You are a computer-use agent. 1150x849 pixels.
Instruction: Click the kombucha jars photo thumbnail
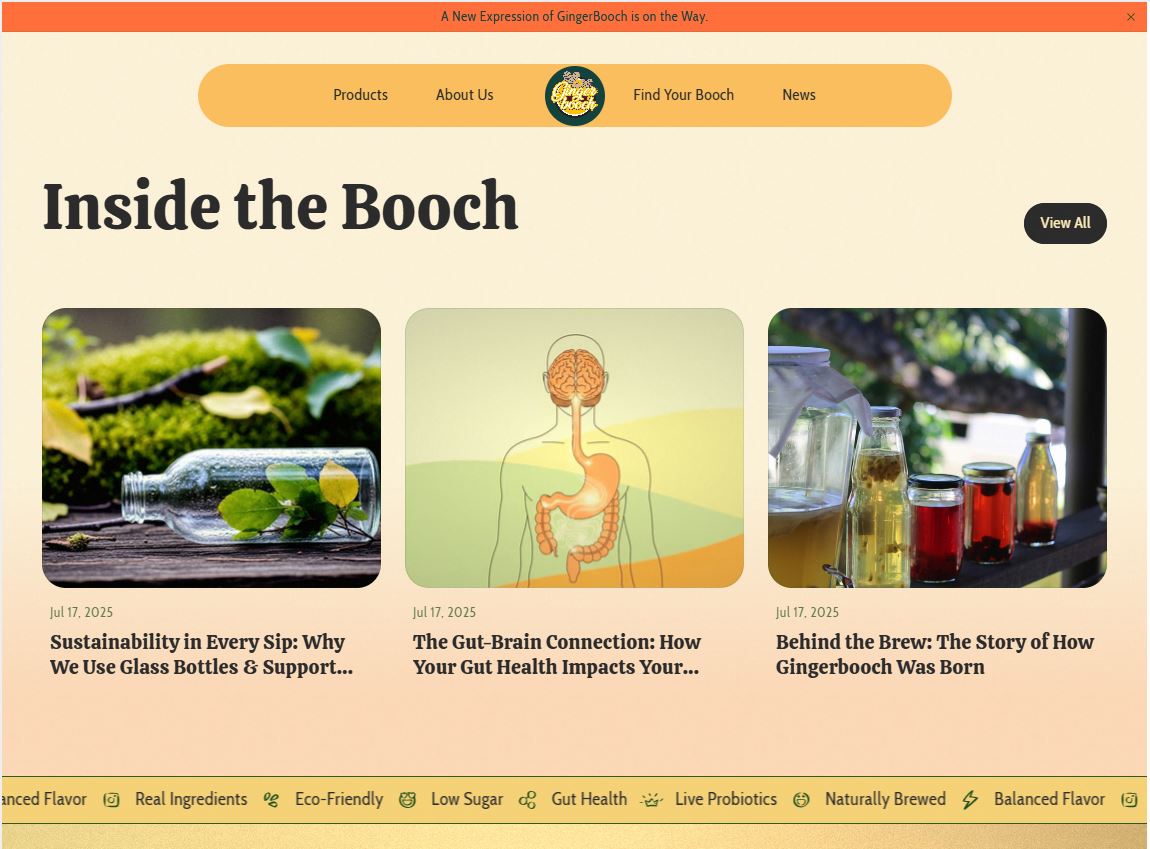pos(937,447)
